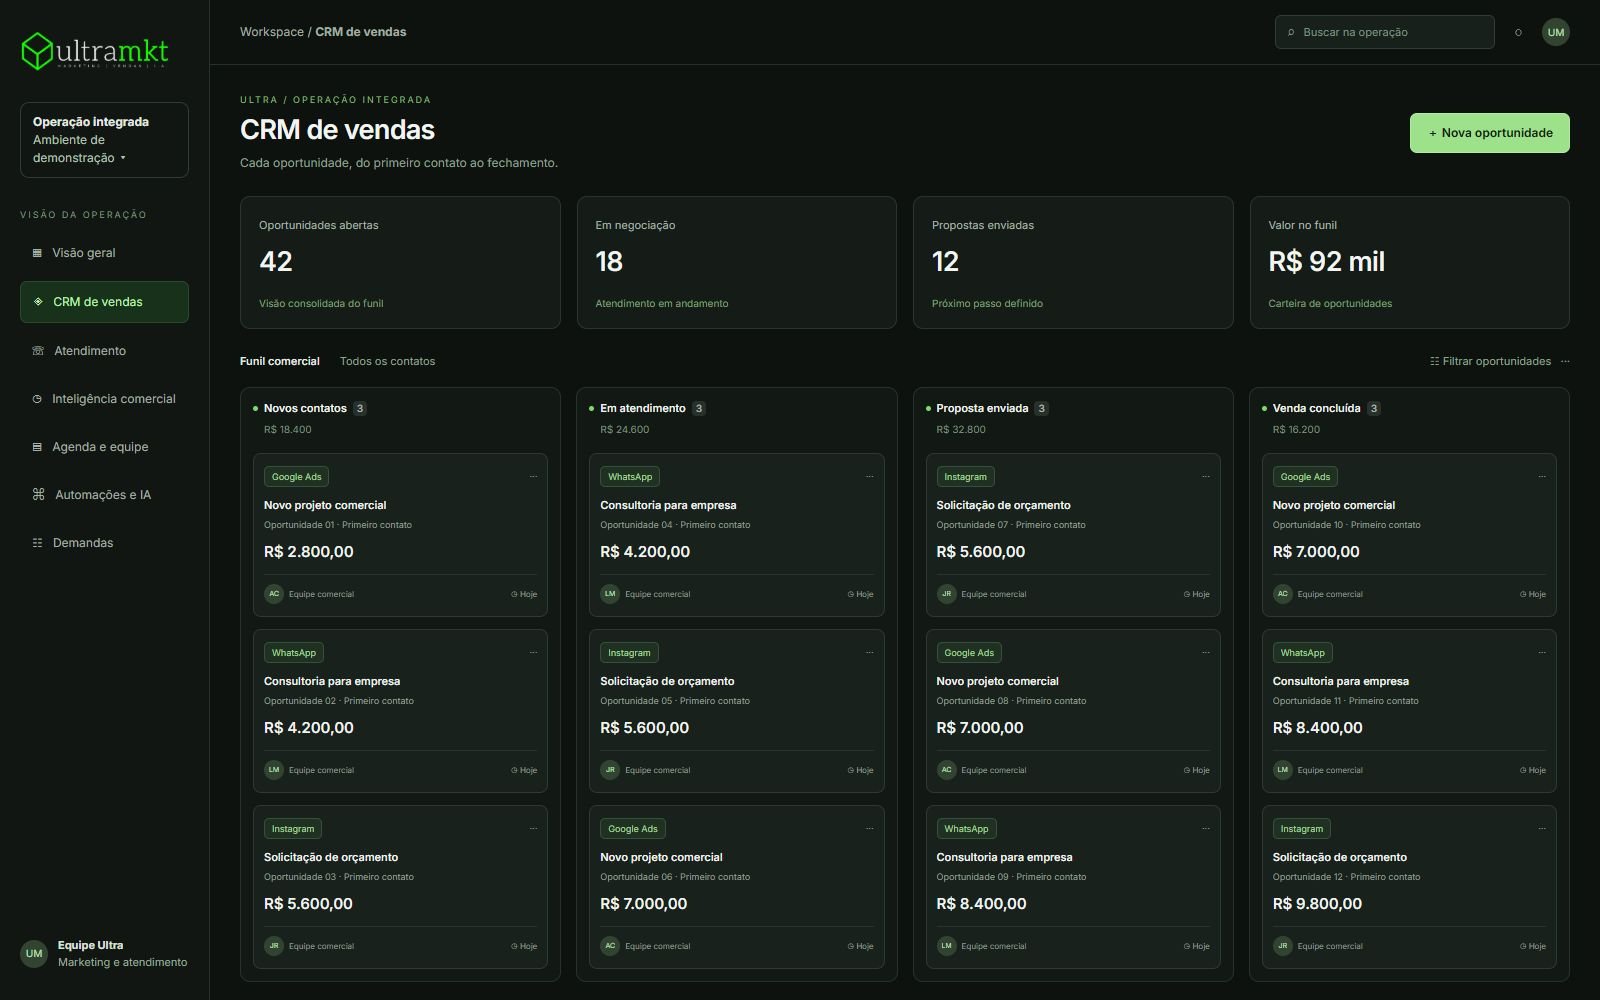
Task: Switch to Todos os contatos tab
Action: [387, 361]
